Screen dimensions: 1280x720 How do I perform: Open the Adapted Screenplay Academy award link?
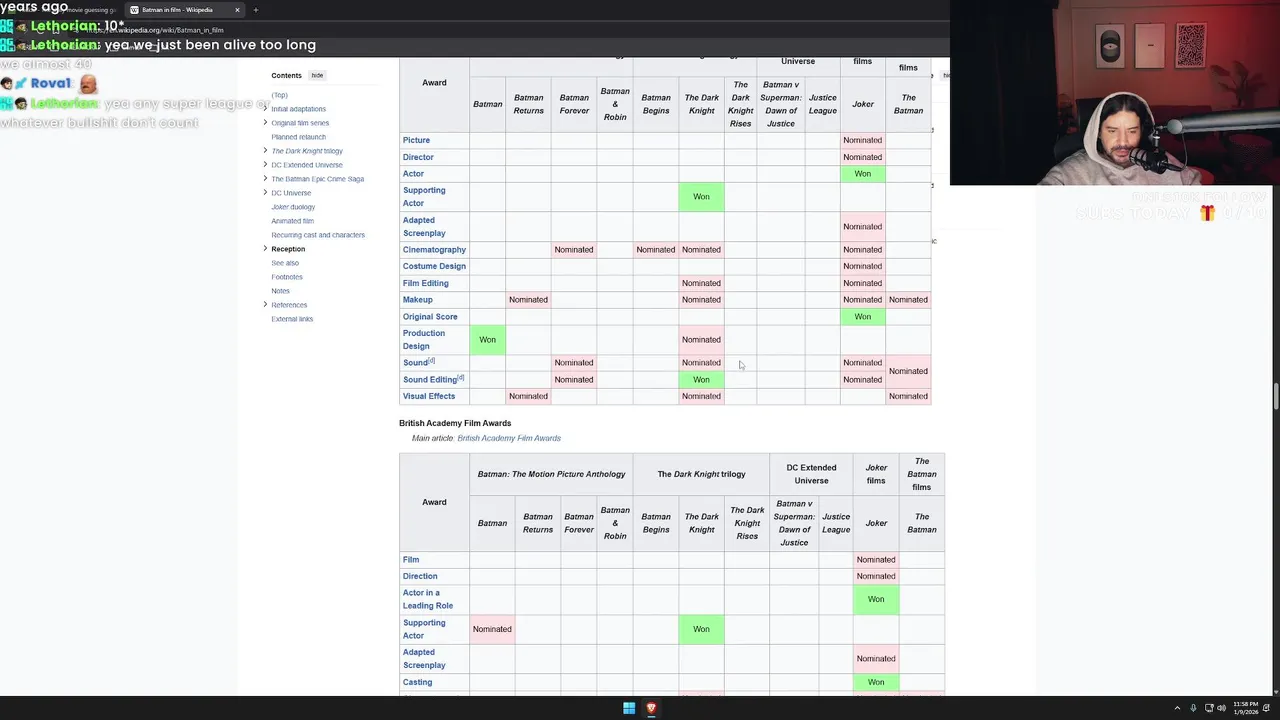pyautogui.click(x=424, y=227)
